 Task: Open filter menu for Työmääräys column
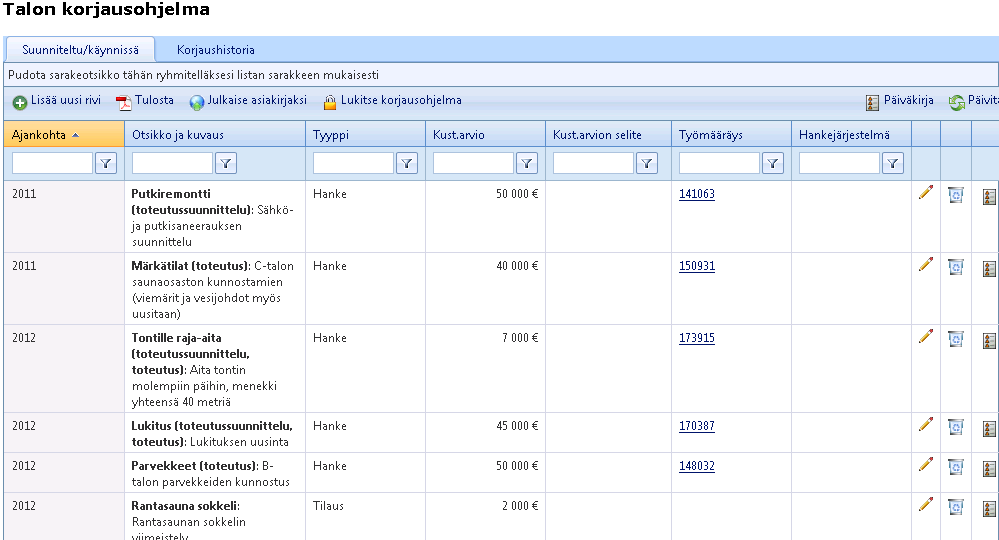tap(772, 164)
